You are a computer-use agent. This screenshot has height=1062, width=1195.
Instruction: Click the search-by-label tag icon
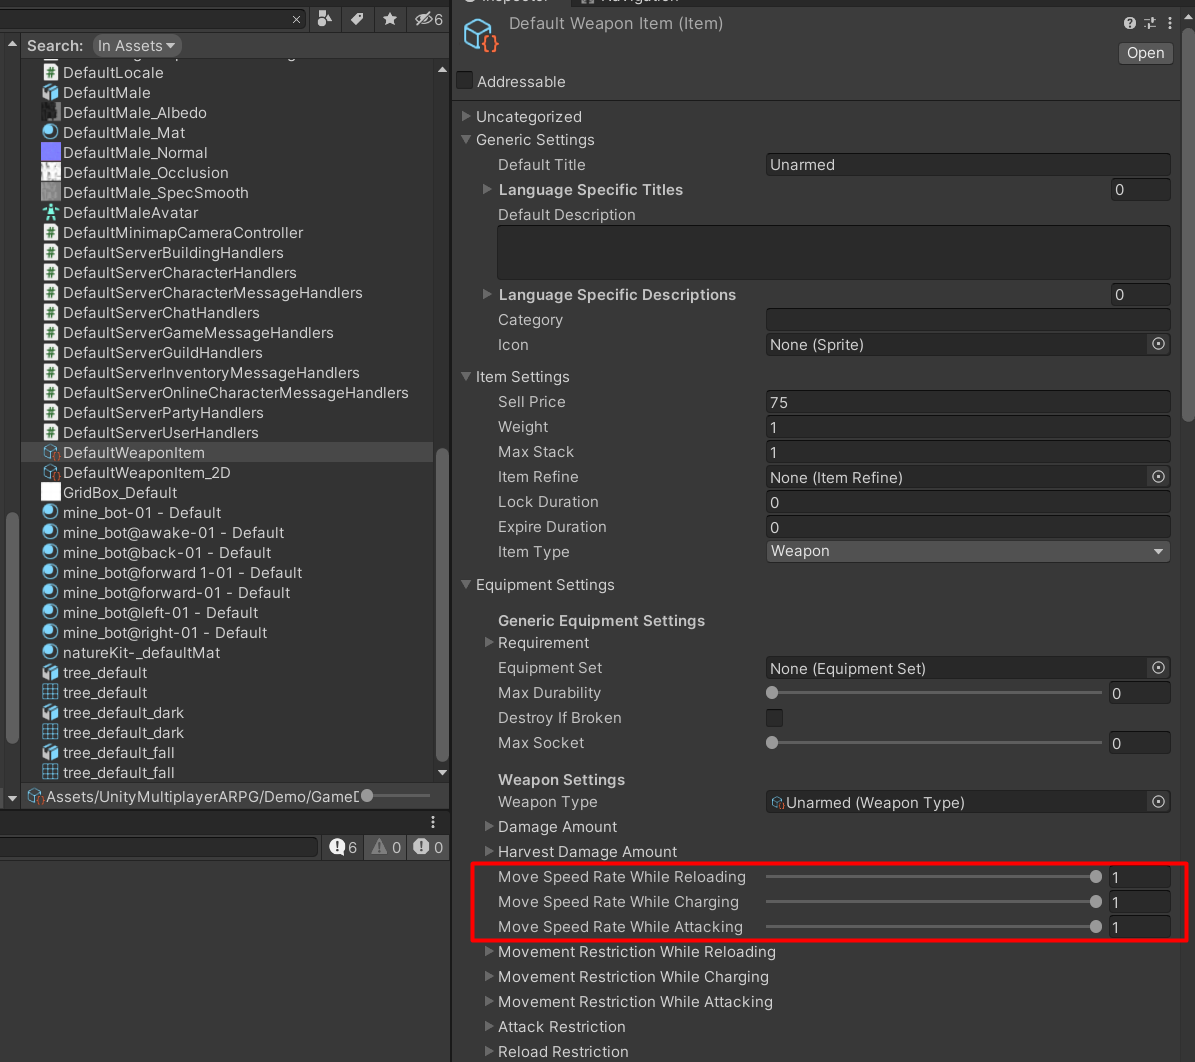point(356,19)
